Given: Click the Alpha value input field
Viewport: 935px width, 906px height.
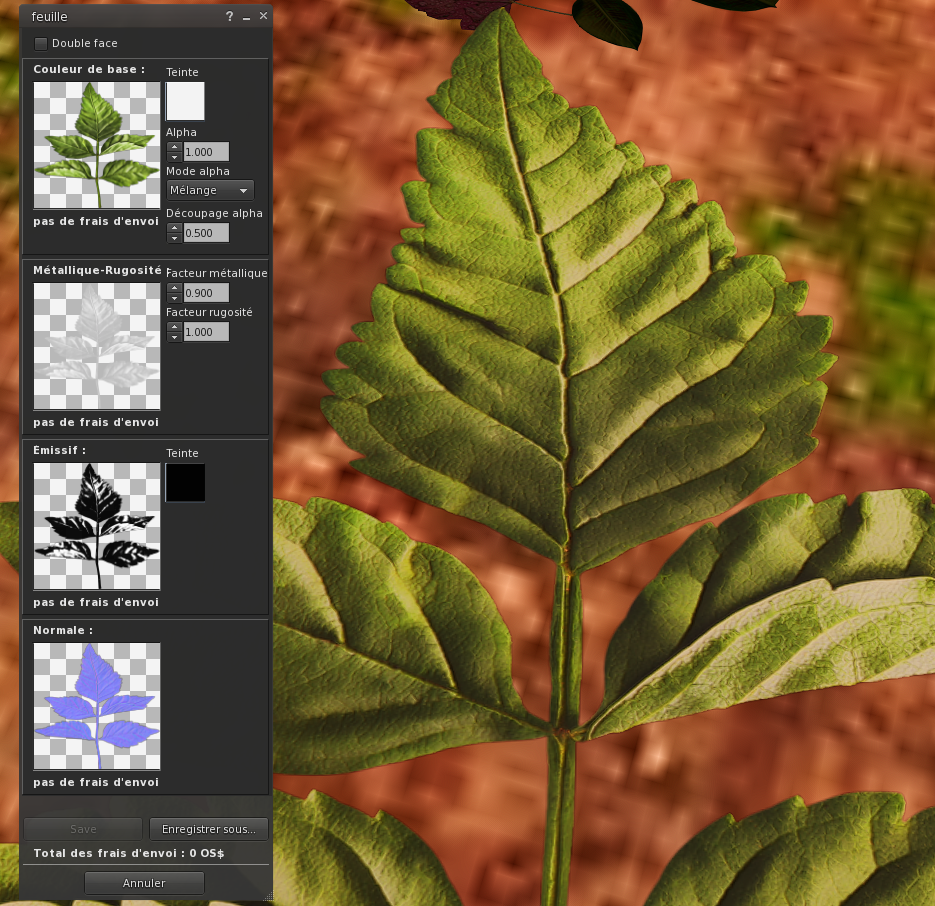Looking at the screenshot, I should pyautogui.click(x=206, y=152).
